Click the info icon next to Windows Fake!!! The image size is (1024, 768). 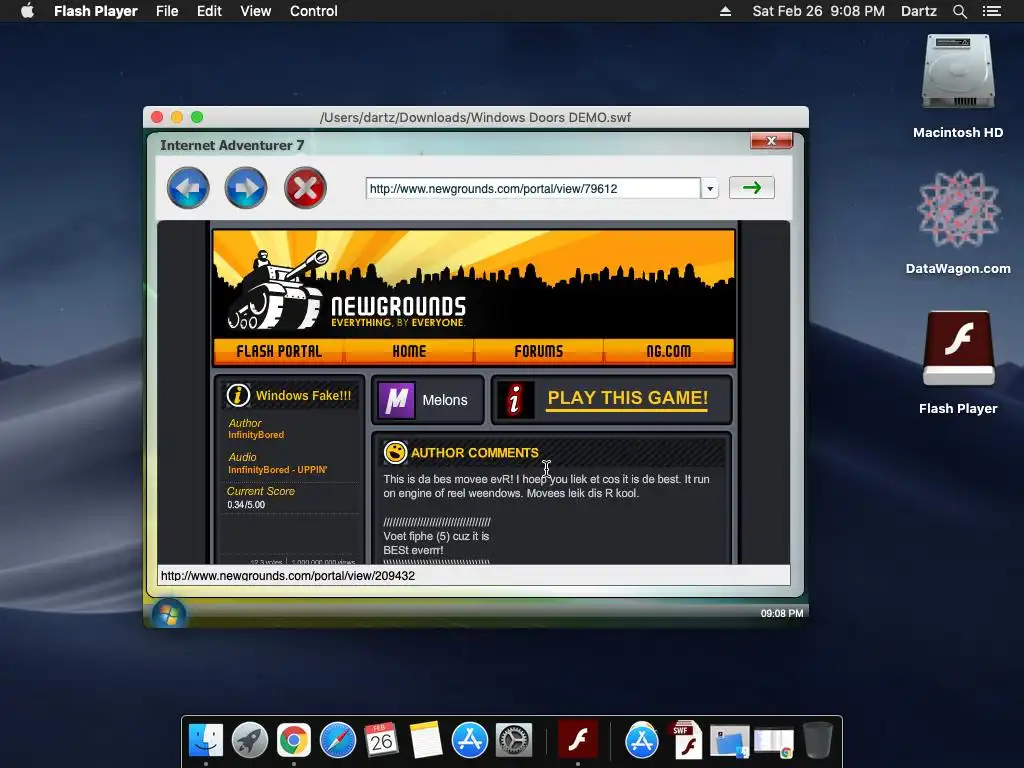click(238, 395)
